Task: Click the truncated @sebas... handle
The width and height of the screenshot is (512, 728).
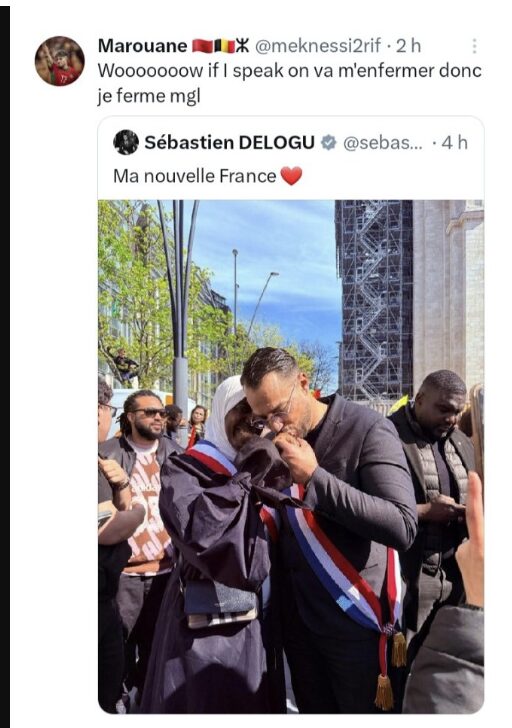Action: point(383,143)
